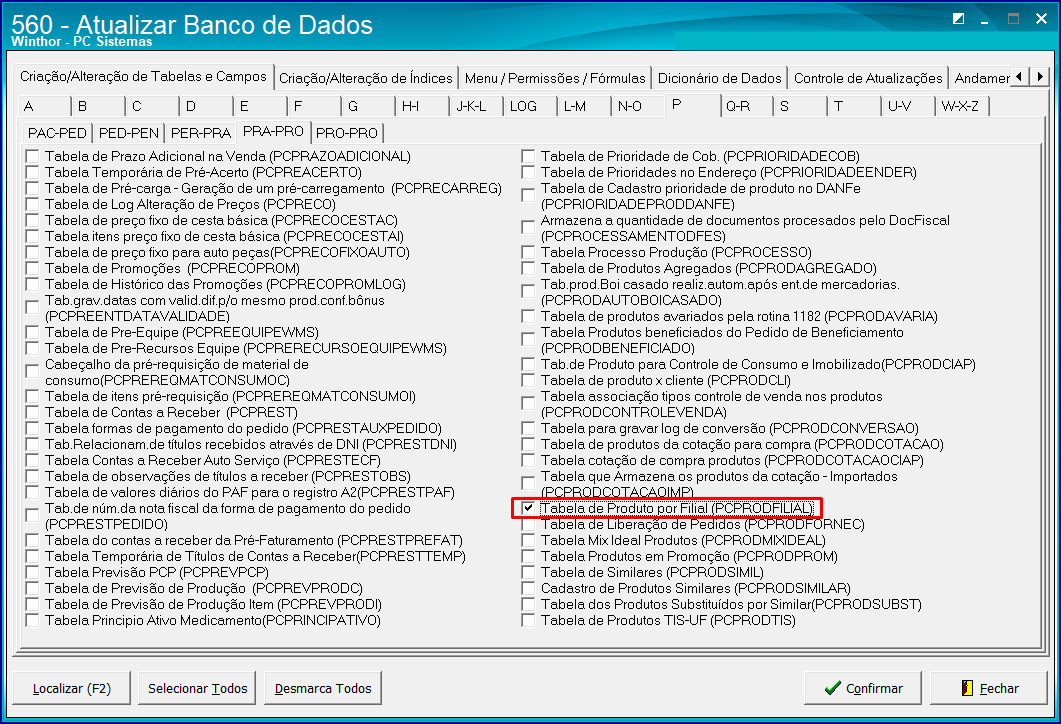Check Cadastro de Produtos Similares (PCPRODSIMILAR)
Viewport: 1061px width, 724px height.
tap(528, 589)
